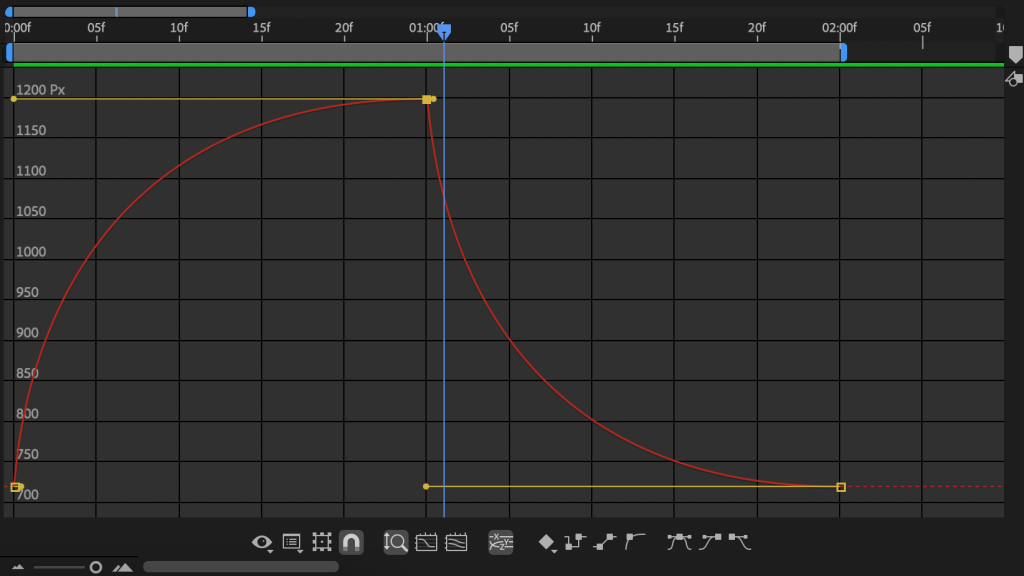Screen dimensions: 1024x576
Task: Open the Edit selected keyframes menu
Action: pyautogui.click(x=547, y=542)
